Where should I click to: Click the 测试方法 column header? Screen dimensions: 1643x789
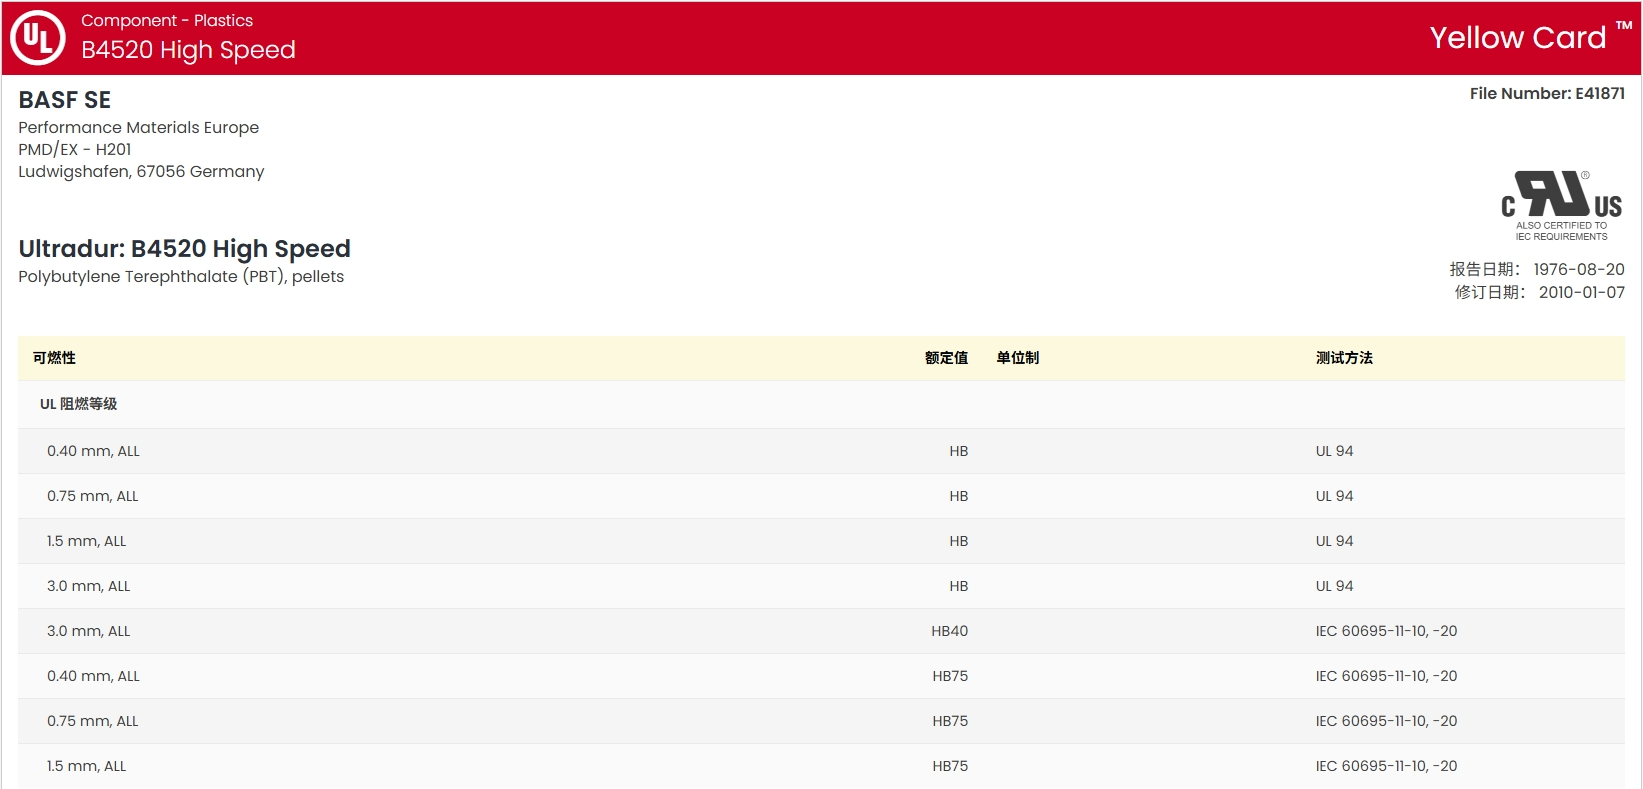[1344, 358]
